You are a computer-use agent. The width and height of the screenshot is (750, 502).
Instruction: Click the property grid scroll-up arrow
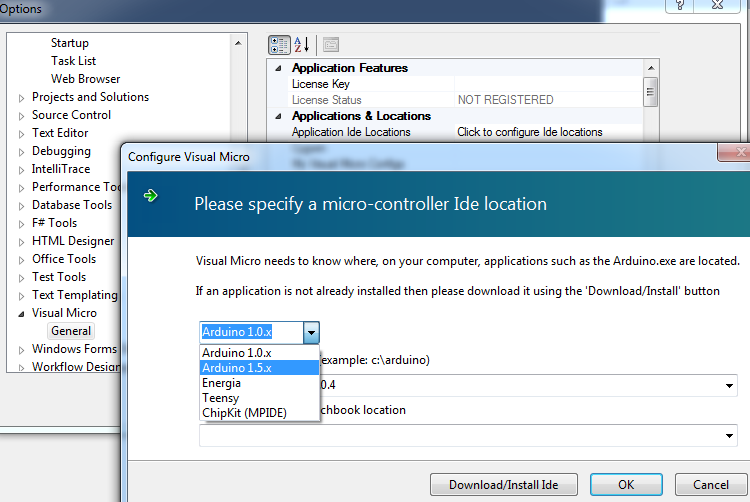[x=651, y=68]
